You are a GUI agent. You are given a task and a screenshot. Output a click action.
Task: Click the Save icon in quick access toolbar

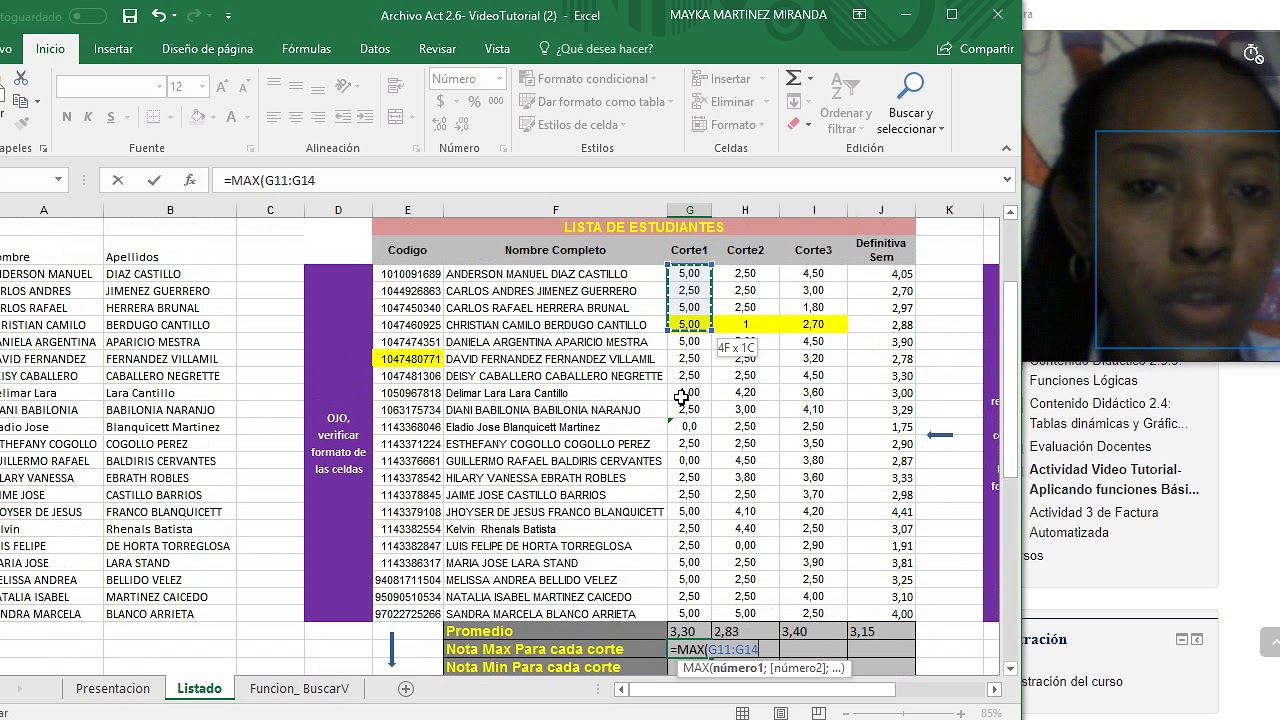129,16
